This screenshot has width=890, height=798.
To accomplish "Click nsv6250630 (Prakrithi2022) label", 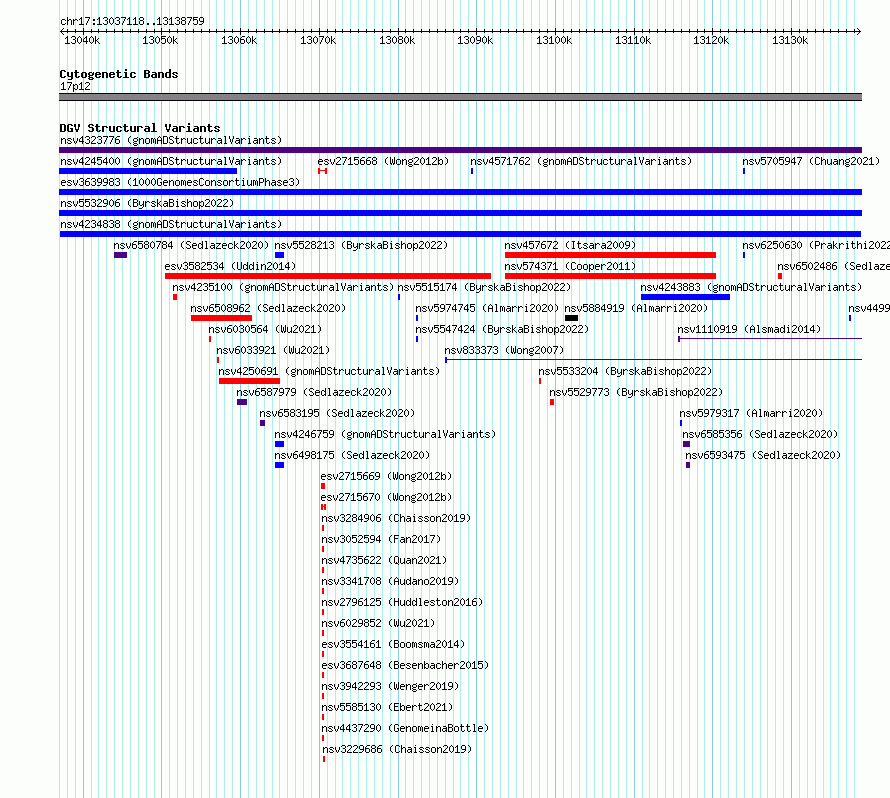I will 816,245.
